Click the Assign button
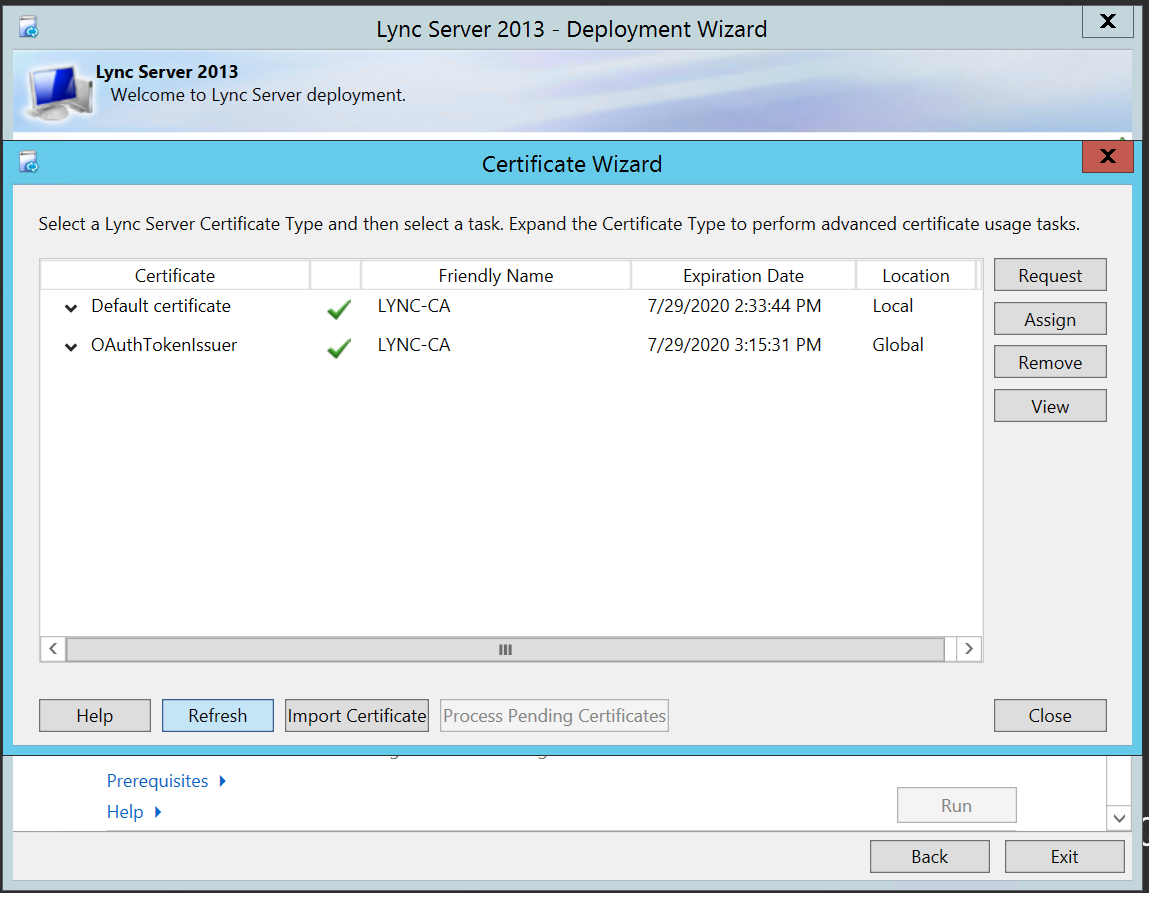 click(x=1050, y=319)
